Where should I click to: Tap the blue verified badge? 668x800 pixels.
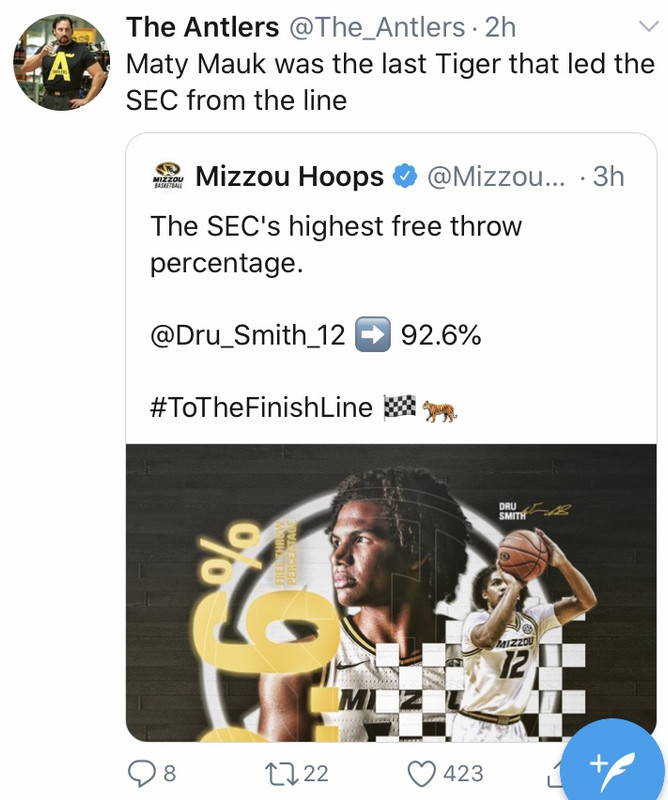coord(403,177)
